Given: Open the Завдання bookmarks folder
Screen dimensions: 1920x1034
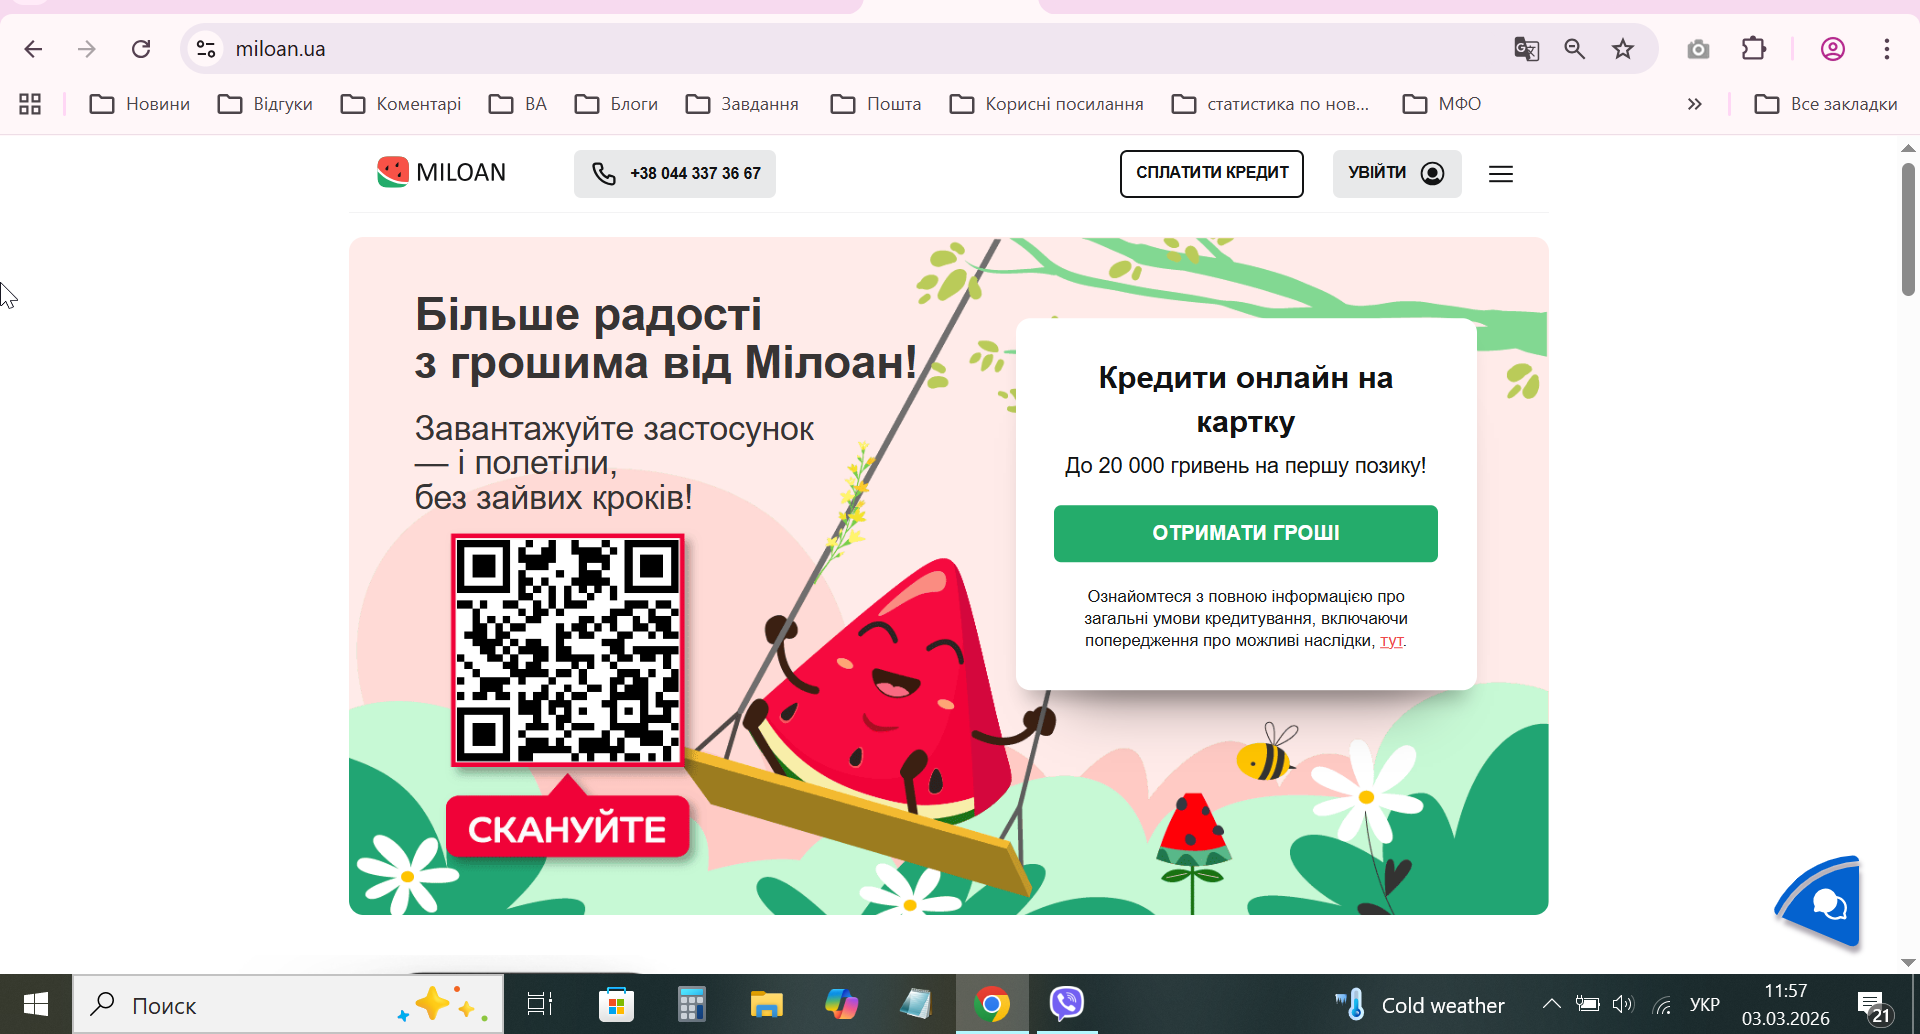Looking at the screenshot, I should (742, 104).
